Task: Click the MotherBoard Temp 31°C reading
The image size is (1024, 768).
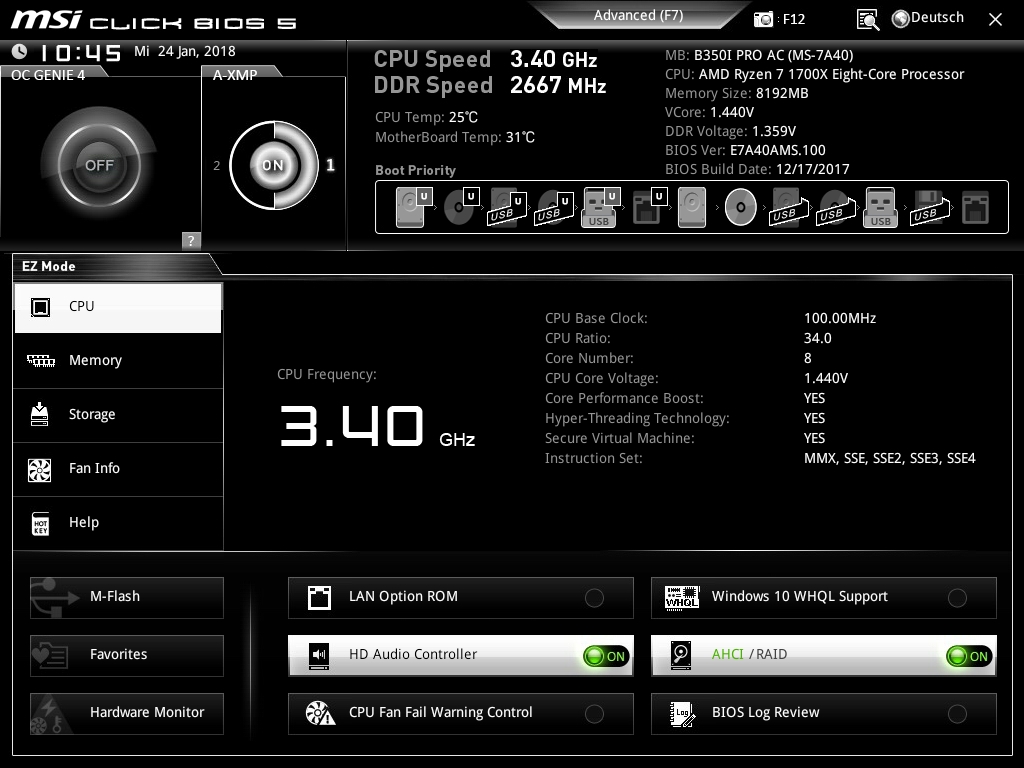Action: tap(455, 137)
